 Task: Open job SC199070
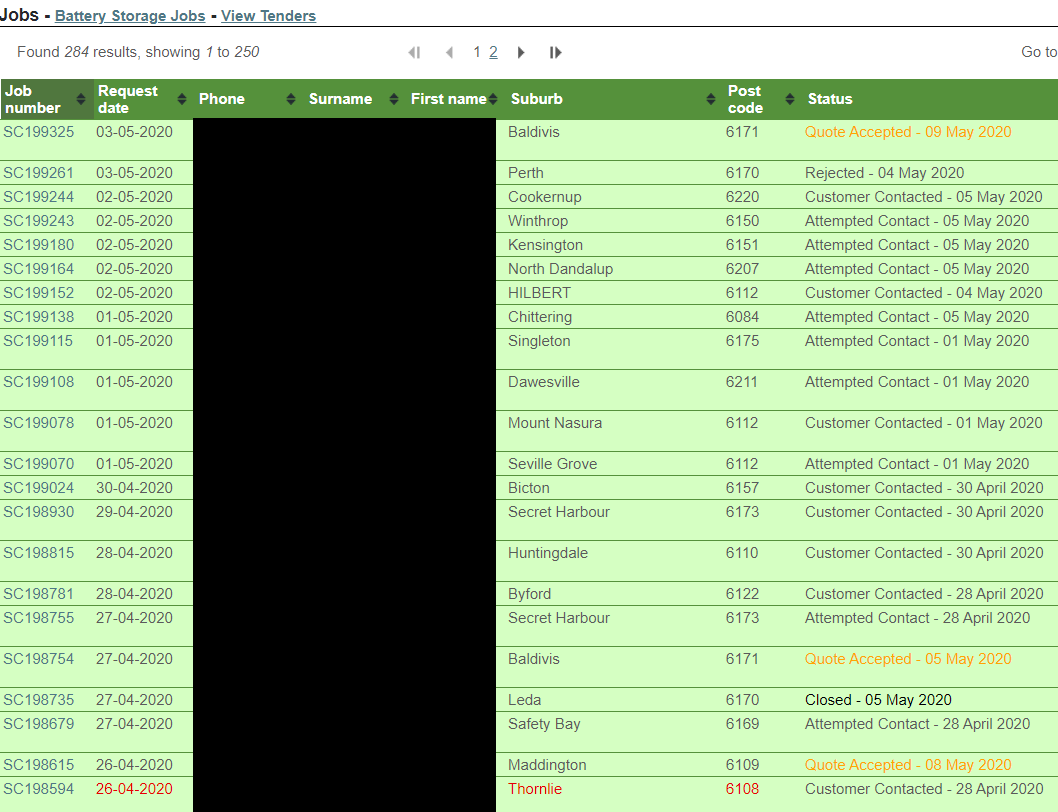[38, 464]
